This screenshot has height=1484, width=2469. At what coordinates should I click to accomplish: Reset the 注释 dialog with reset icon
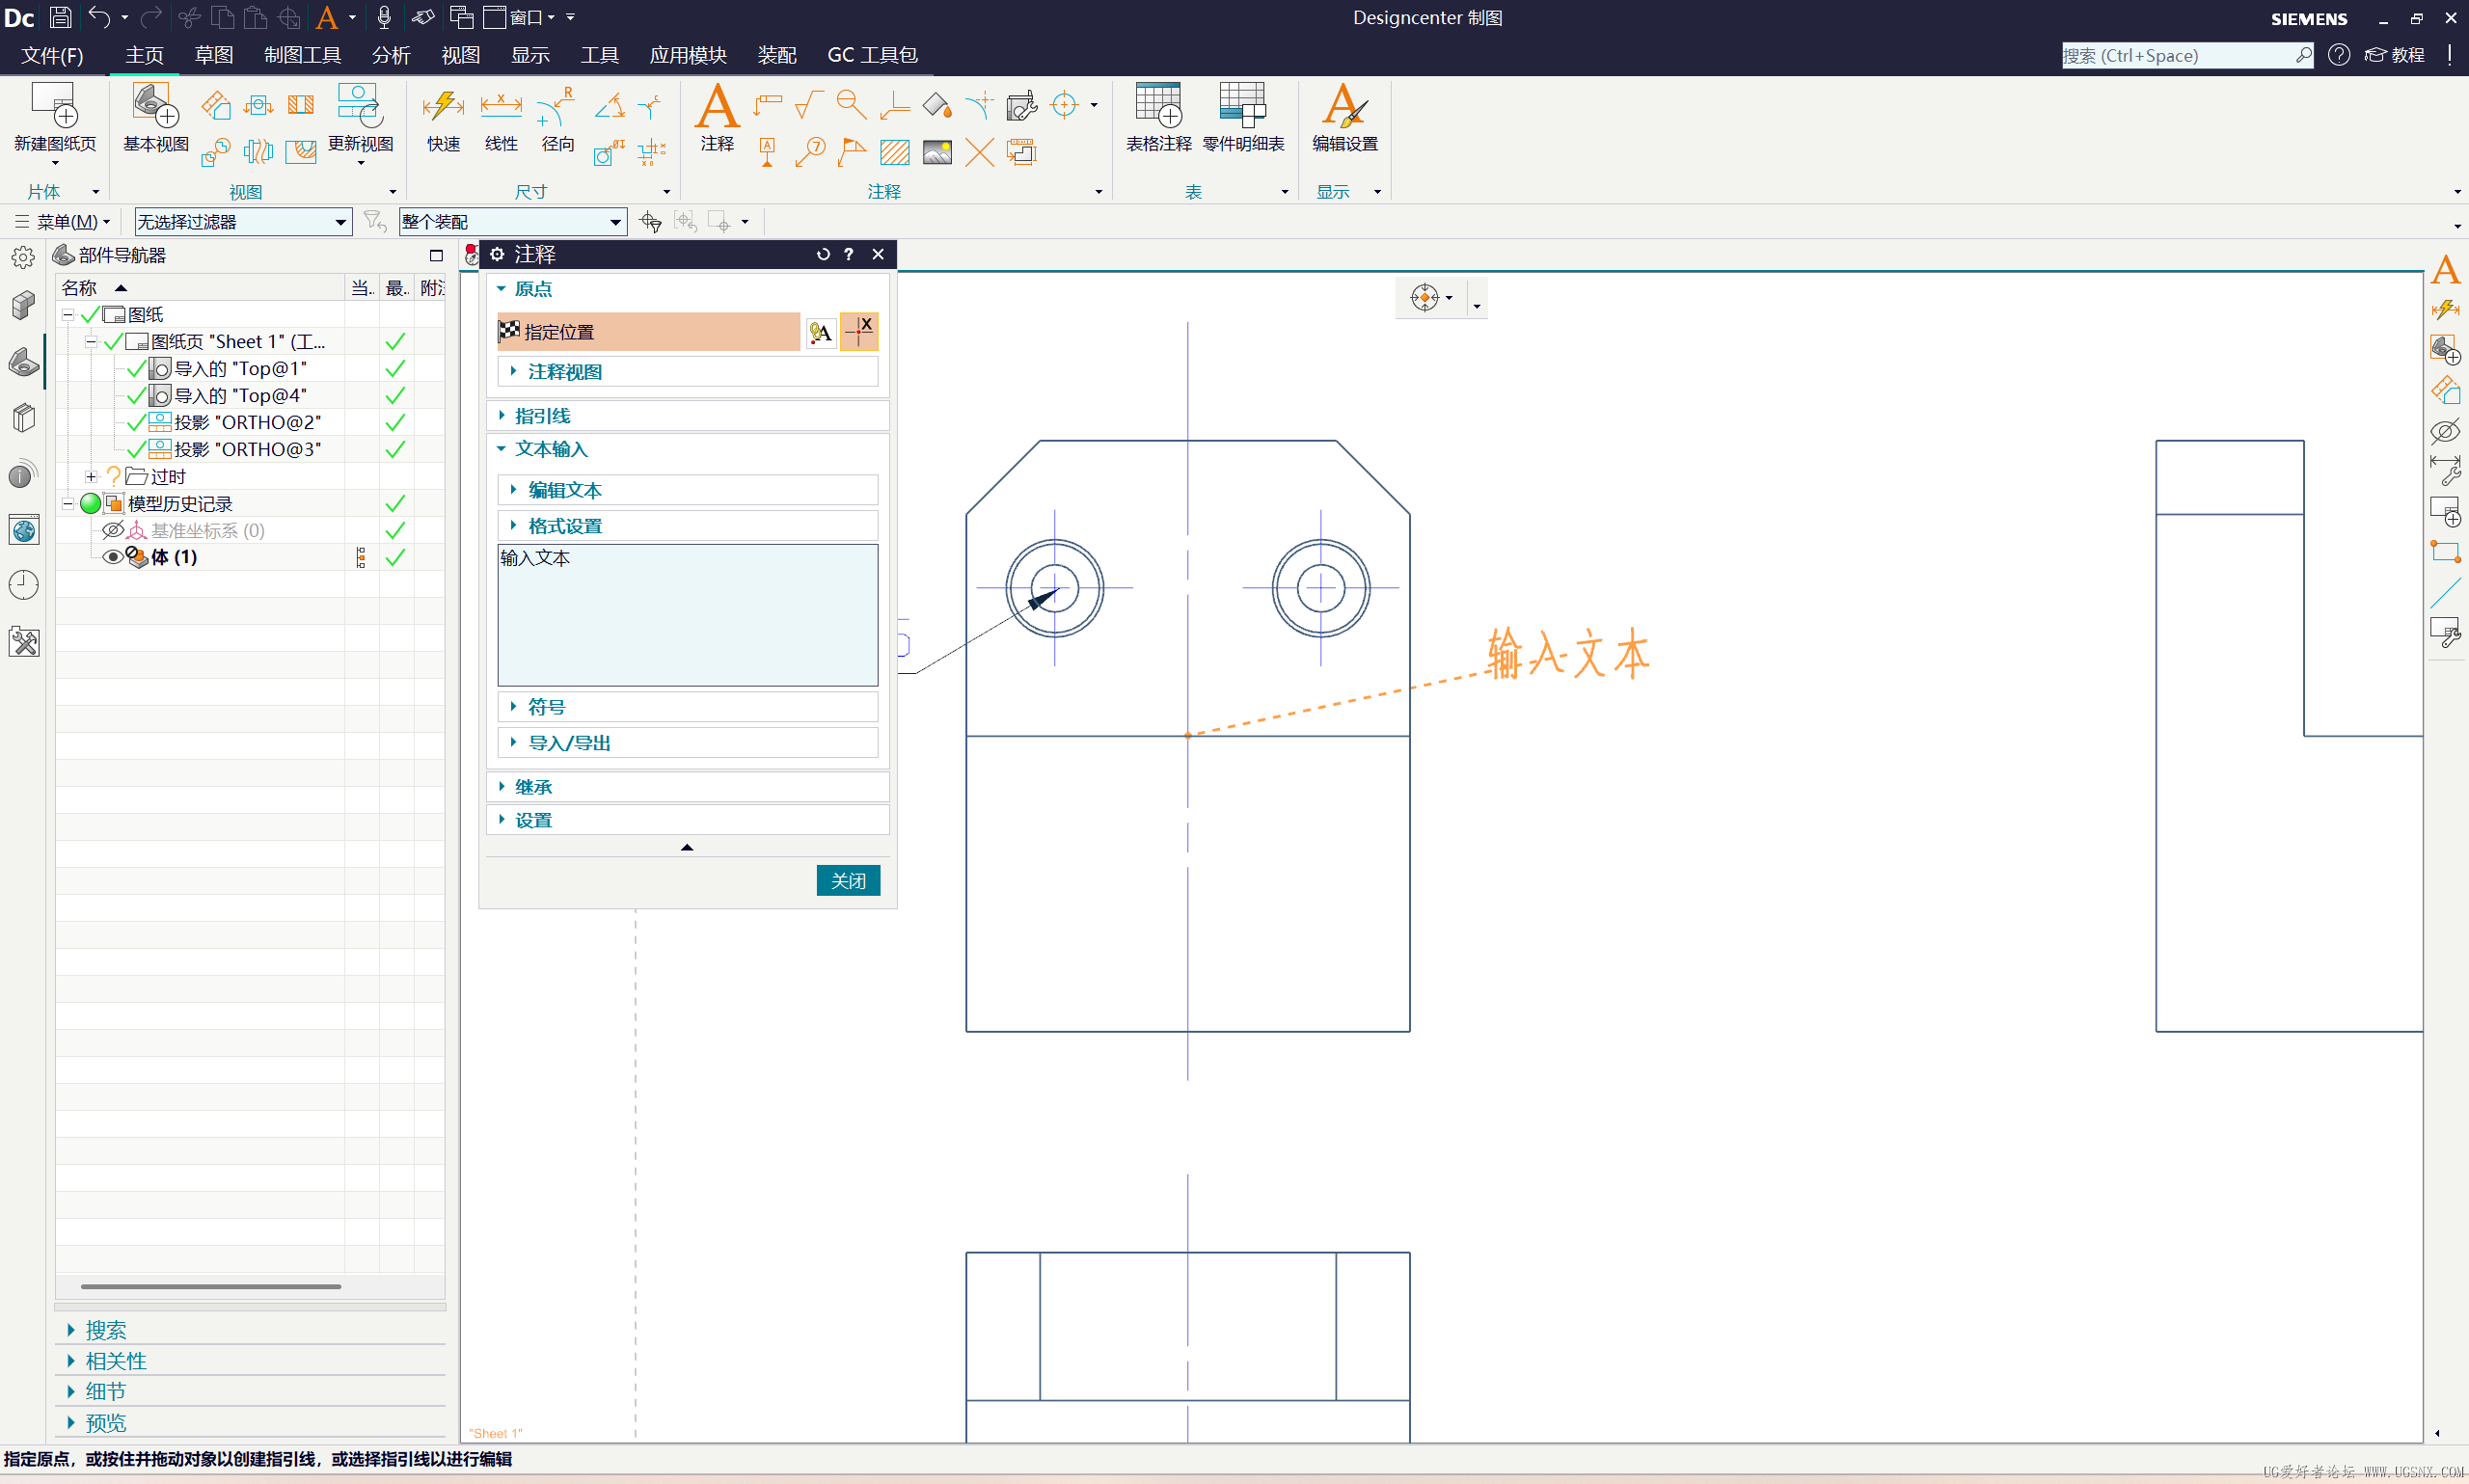pyautogui.click(x=823, y=255)
